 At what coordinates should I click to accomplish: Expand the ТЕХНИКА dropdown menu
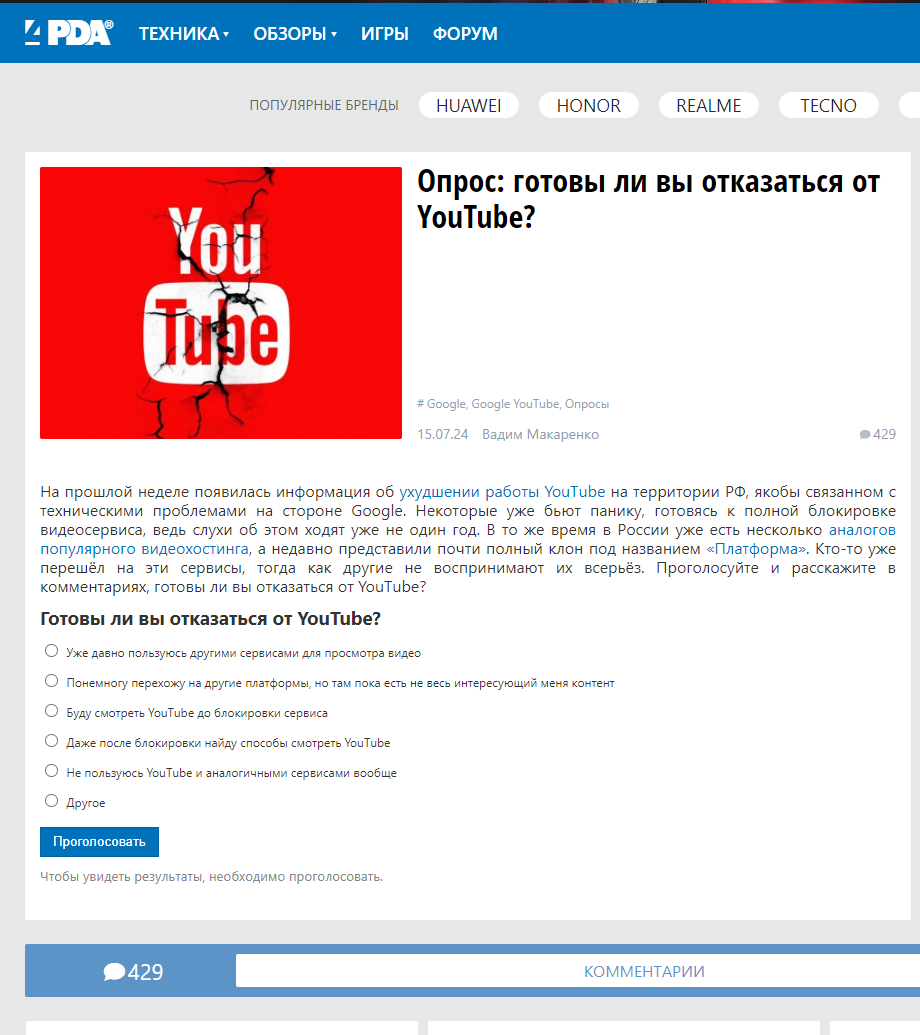[x=183, y=34]
